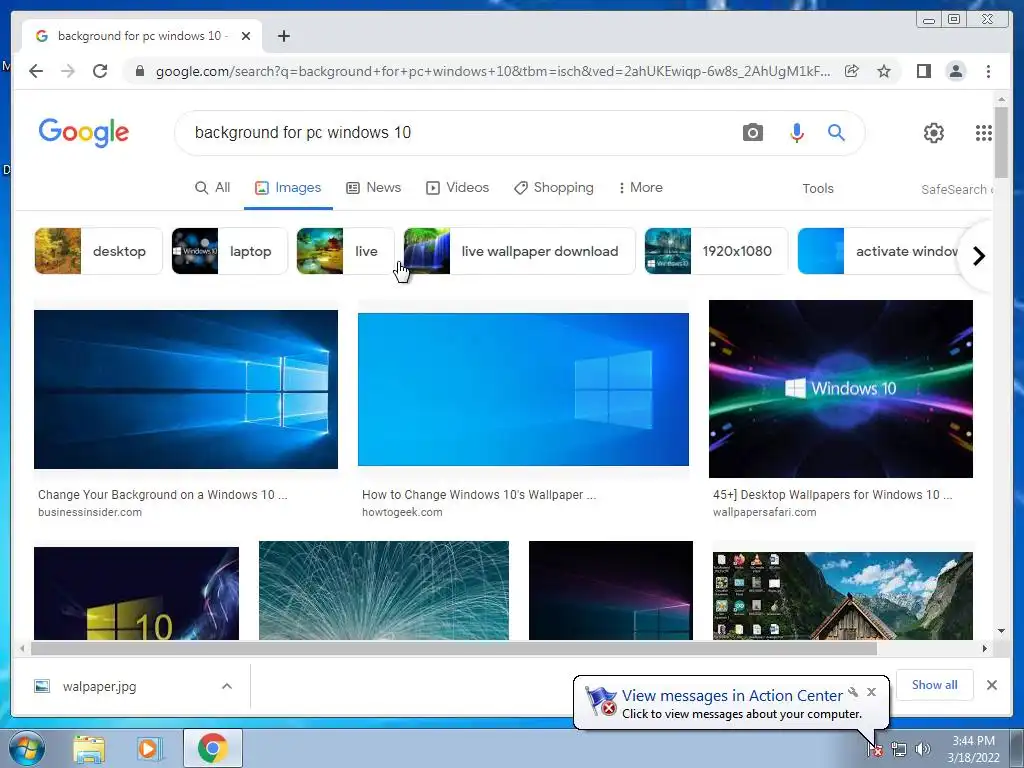The image size is (1024, 768).
Task: Open 'Change Your Background on a Windows 10' link
Action: click(x=163, y=495)
